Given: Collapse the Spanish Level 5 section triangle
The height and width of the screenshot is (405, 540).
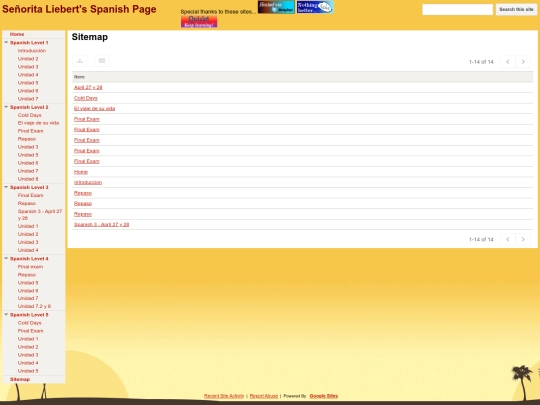Looking at the screenshot, I should [x=6, y=314].
